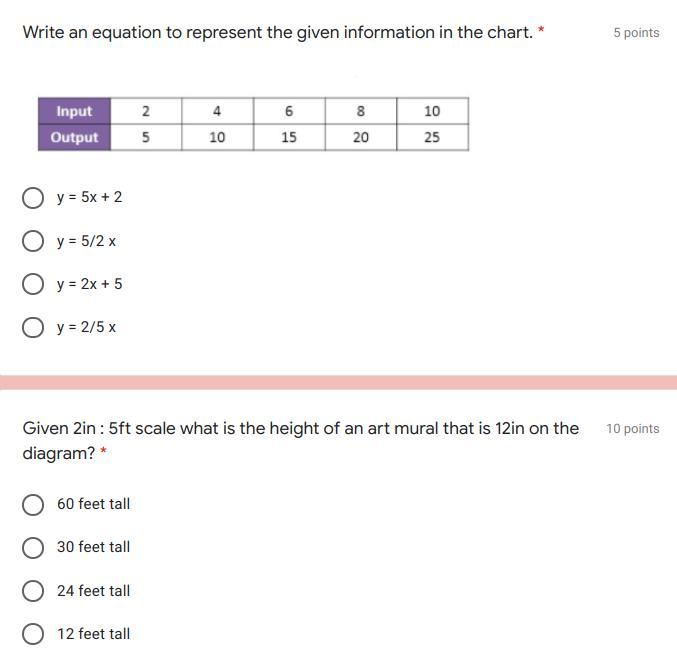Click the 'Output' header cell in the table

pyautogui.click(x=74, y=137)
